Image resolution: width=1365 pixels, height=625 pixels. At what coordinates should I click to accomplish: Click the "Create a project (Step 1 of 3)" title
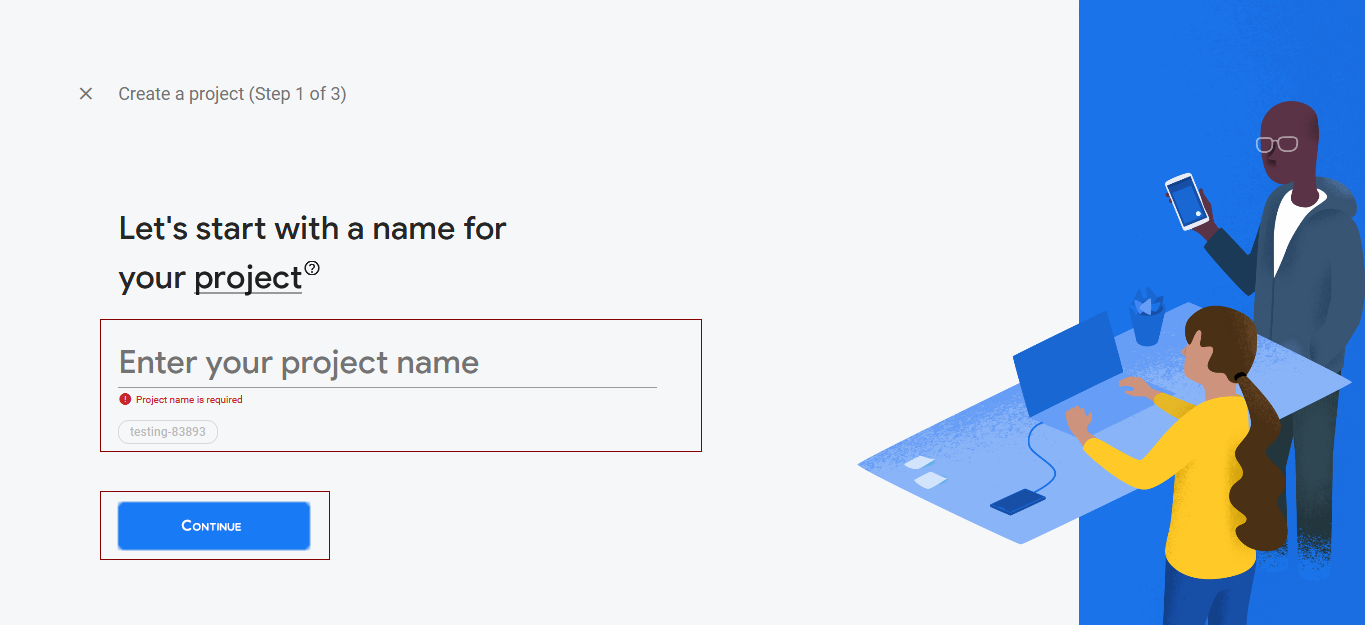coord(232,94)
